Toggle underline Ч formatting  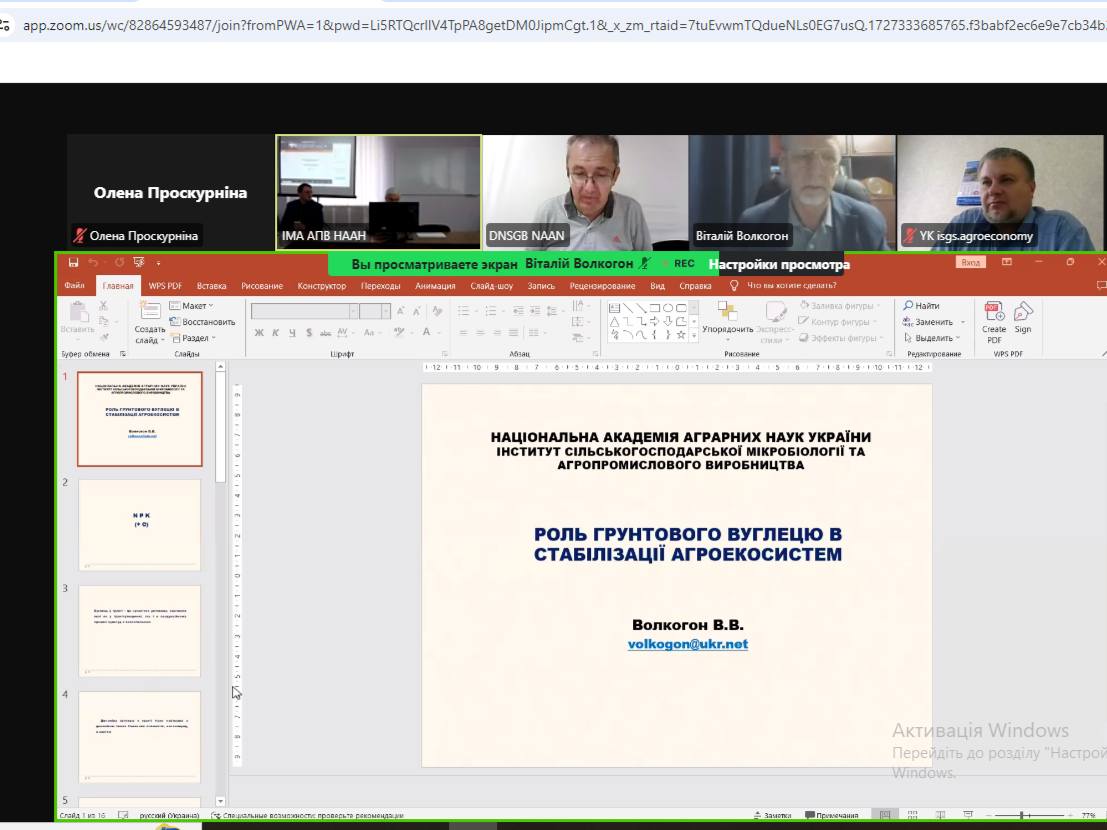(292, 332)
